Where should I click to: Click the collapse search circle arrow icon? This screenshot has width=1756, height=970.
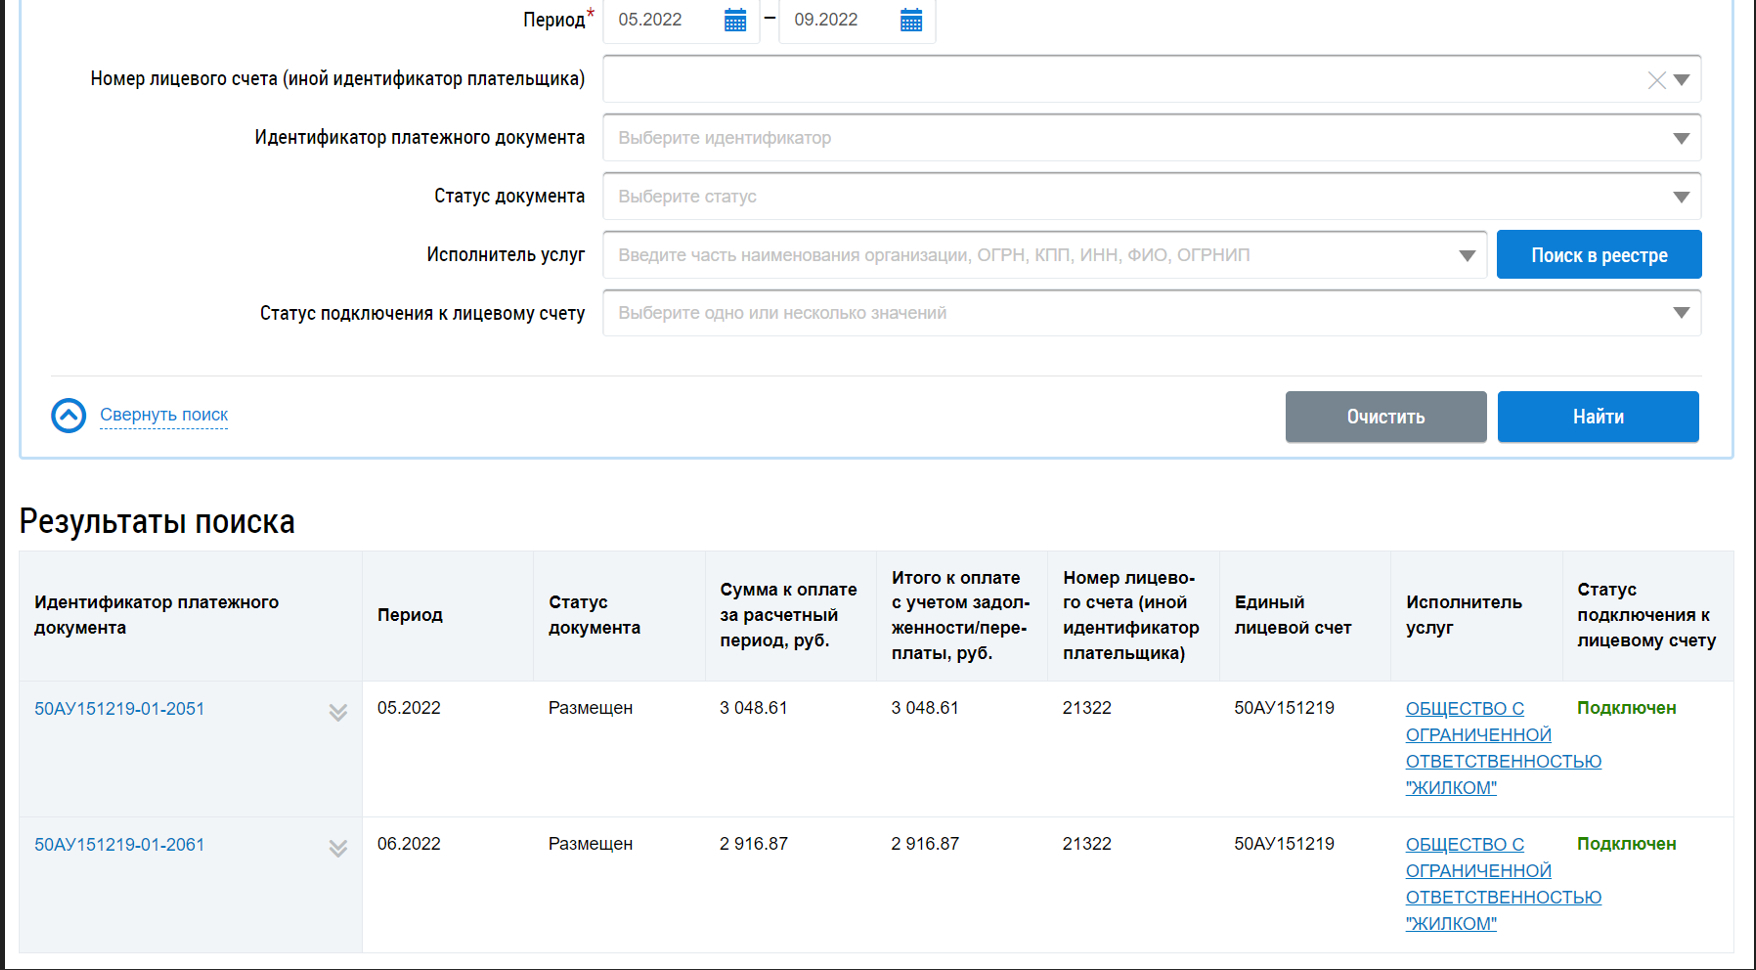pyautogui.click(x=69, y=415)
